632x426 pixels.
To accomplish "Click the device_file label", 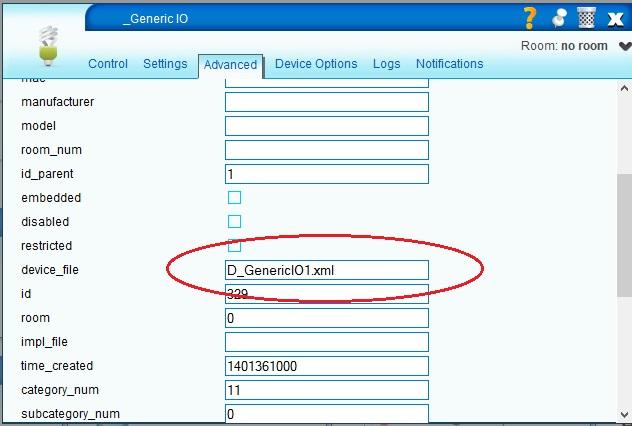I will click(50, 270).
